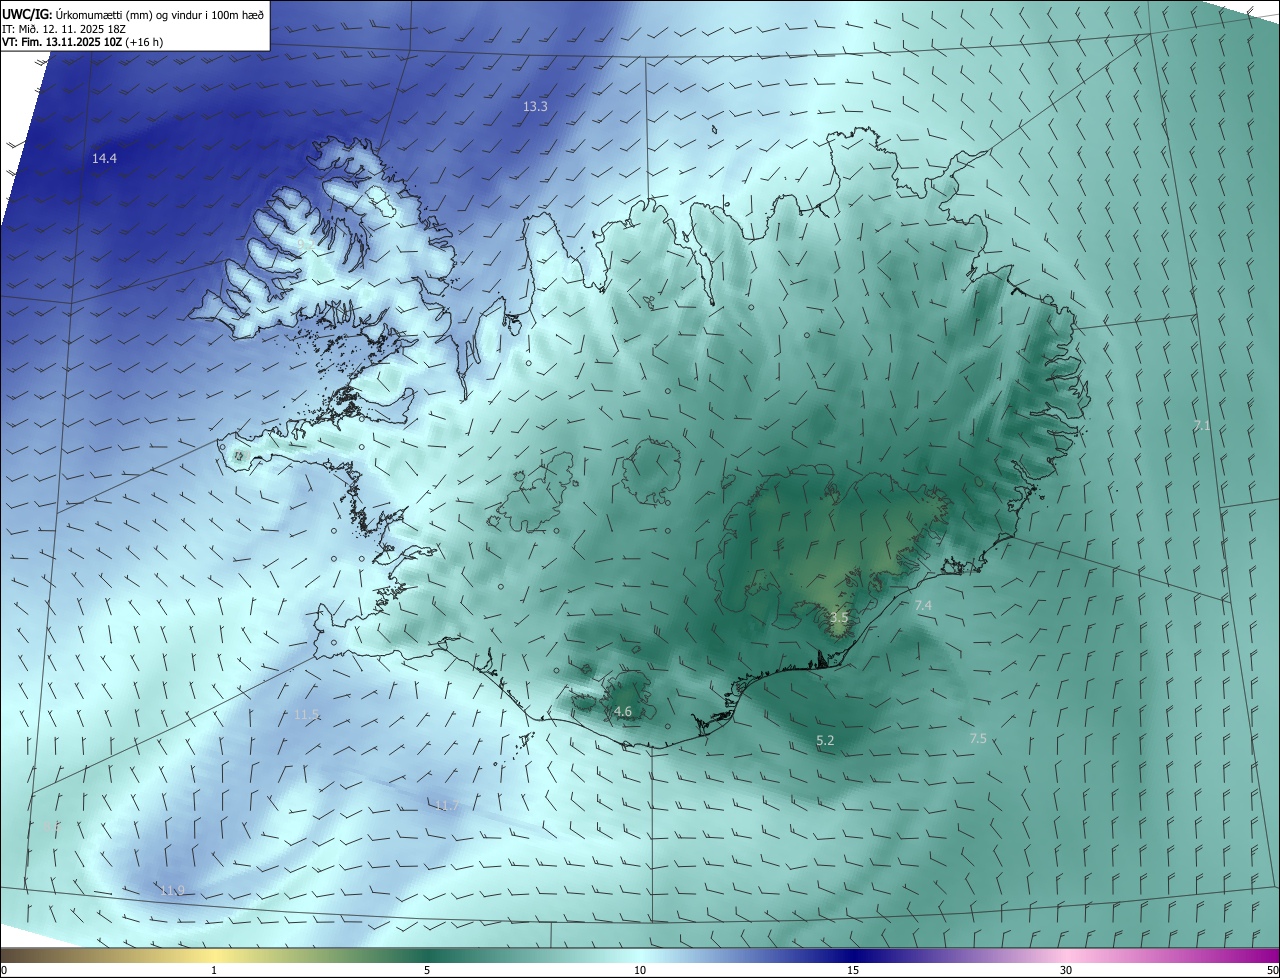The width and height of the screenshot is (1280, 978).
Task: Click the title text "Úrkomumætti (mm) og vindur í 100m hæð"
Action: click(x=160, y=15)
